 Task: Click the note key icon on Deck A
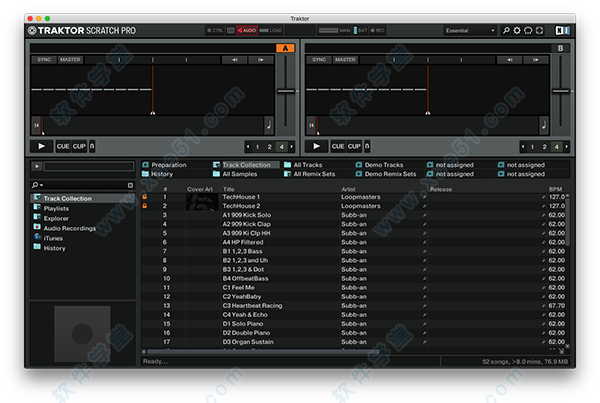tap(269, 125)
